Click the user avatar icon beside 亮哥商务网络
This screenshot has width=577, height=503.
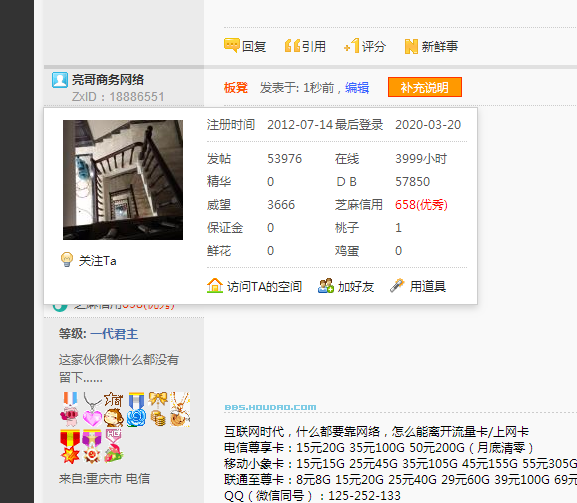[60, 80]
